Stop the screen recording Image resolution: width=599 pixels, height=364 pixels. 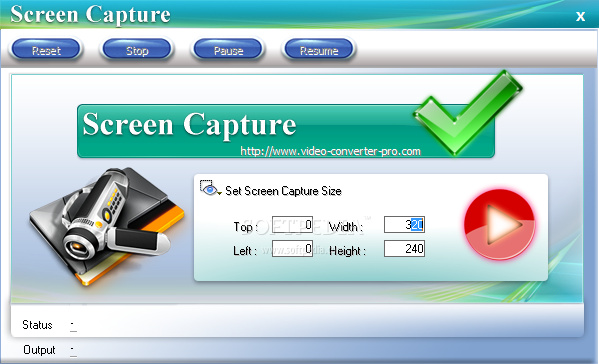pos(137,50)
